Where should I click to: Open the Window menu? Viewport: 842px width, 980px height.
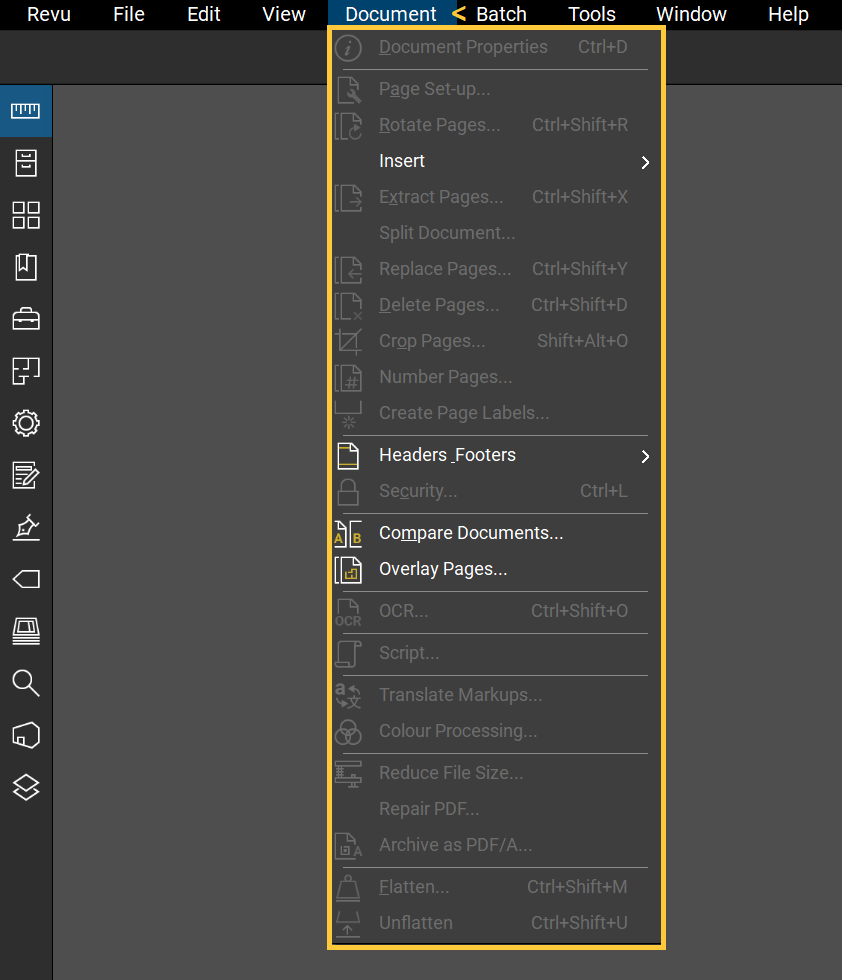(x=691, y=14)
